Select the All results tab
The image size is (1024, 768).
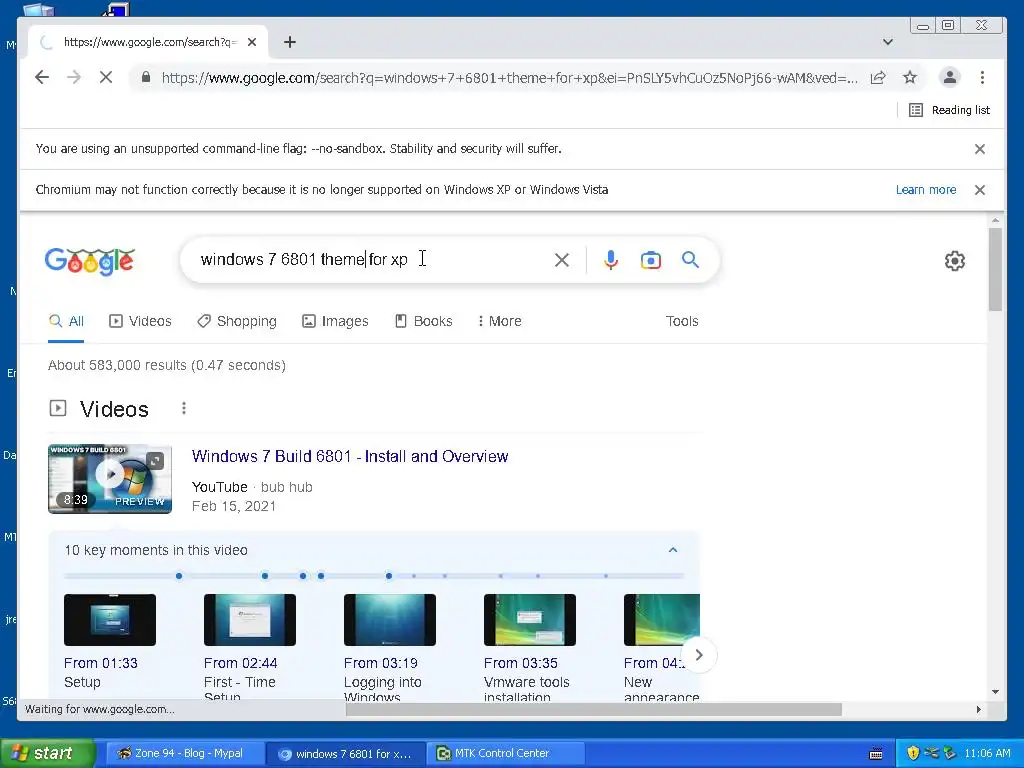tap(67, 321)
